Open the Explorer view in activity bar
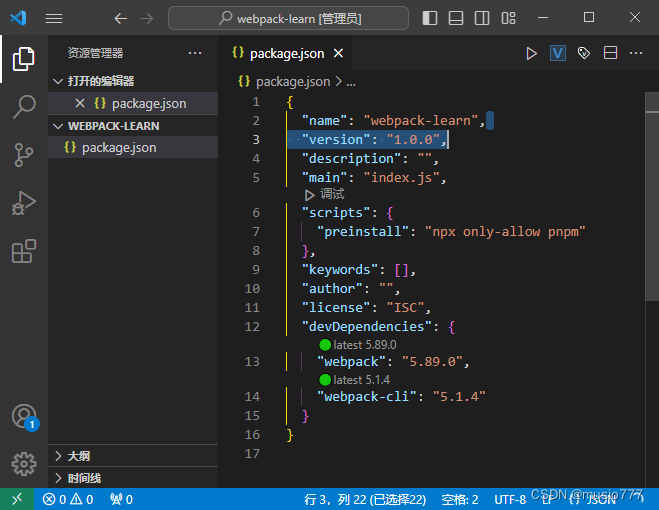Image resolution: width=659 pixels, height=510 pixels. click(x=24, y=59)
